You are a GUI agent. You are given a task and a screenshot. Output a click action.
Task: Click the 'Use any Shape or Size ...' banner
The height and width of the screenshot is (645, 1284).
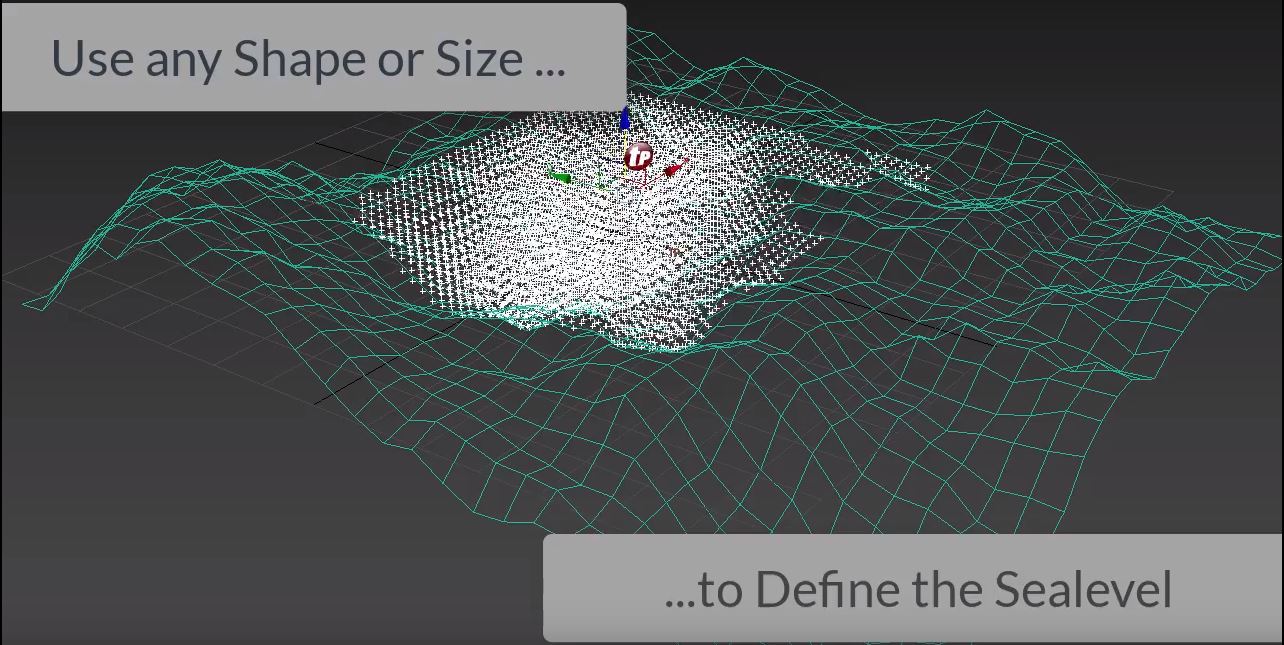click(x=313, y=57)
